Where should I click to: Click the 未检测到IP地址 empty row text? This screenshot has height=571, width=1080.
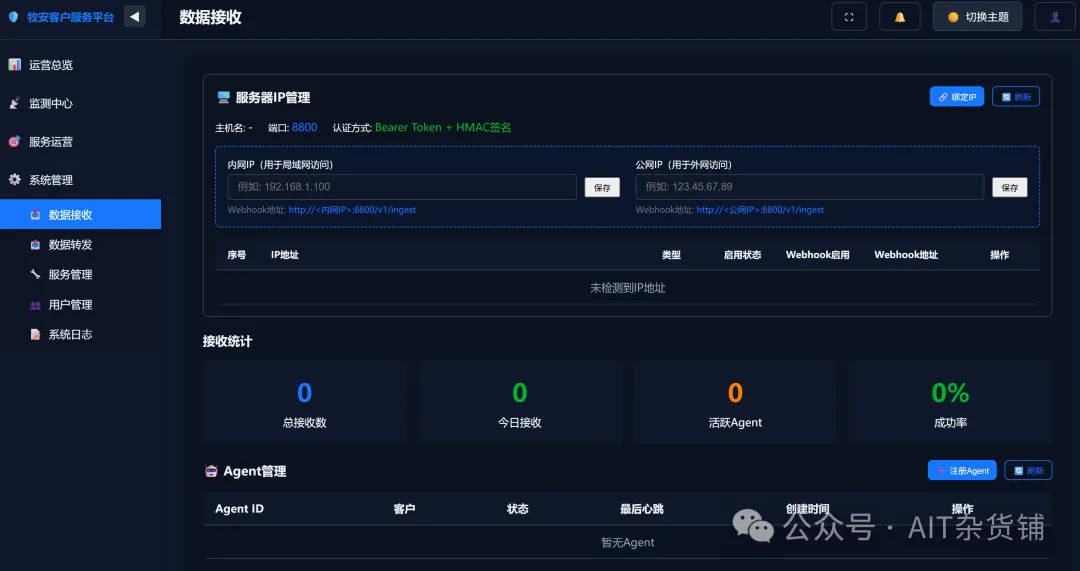pyautogui.click(x=627, y=288)
